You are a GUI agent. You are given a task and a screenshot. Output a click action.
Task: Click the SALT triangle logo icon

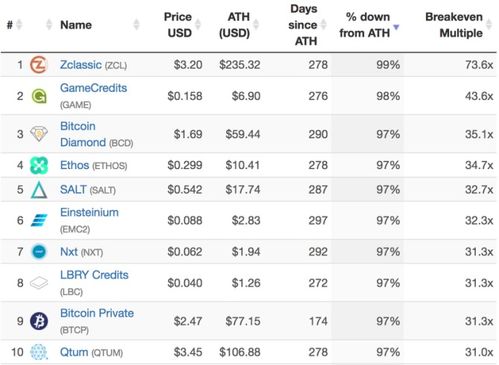39,190
